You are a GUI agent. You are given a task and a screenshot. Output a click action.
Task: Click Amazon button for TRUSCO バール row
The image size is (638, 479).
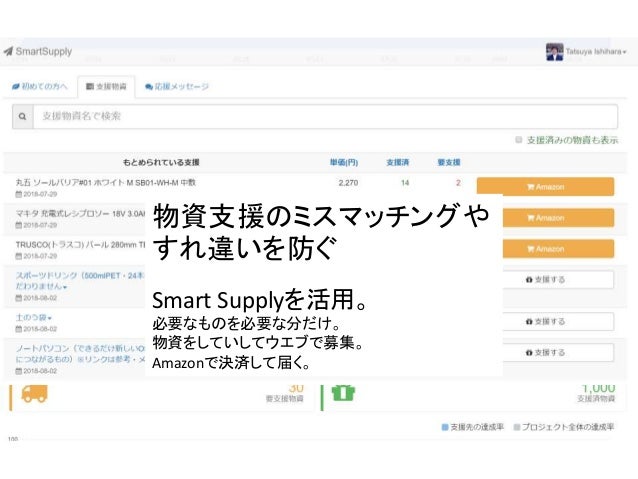(558, 249)
